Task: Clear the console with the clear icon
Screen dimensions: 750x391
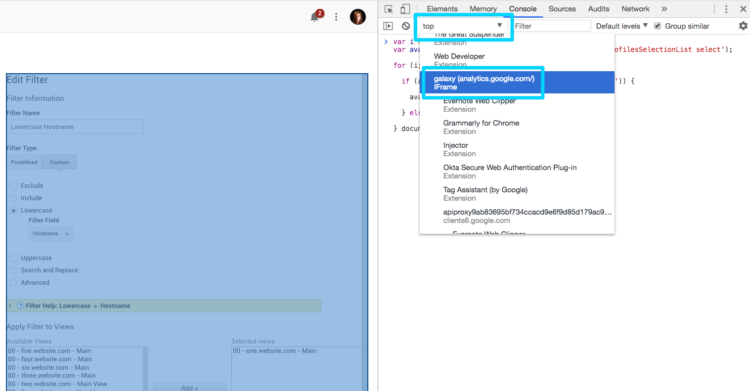Action: tap(406, 26)
